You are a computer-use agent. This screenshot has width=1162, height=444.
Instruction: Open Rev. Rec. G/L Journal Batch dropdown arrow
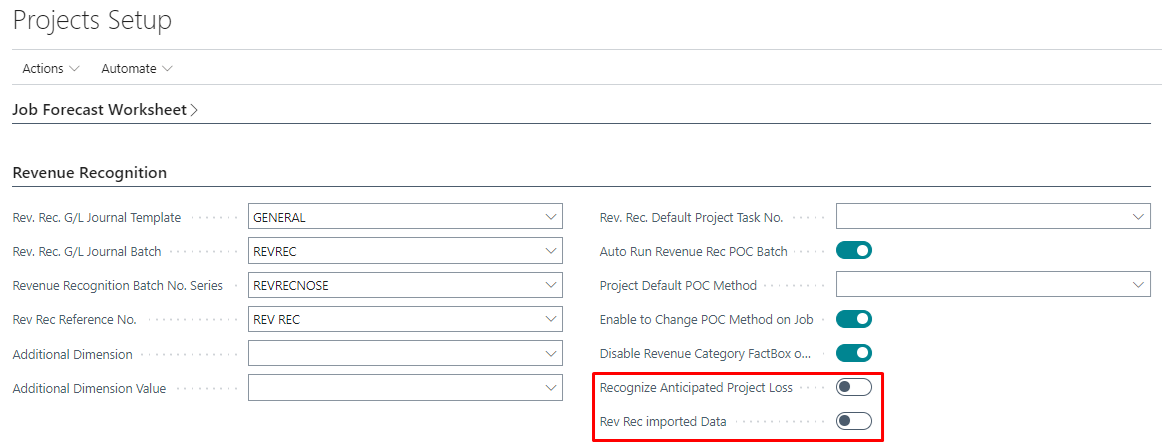[x=551, y=251]
